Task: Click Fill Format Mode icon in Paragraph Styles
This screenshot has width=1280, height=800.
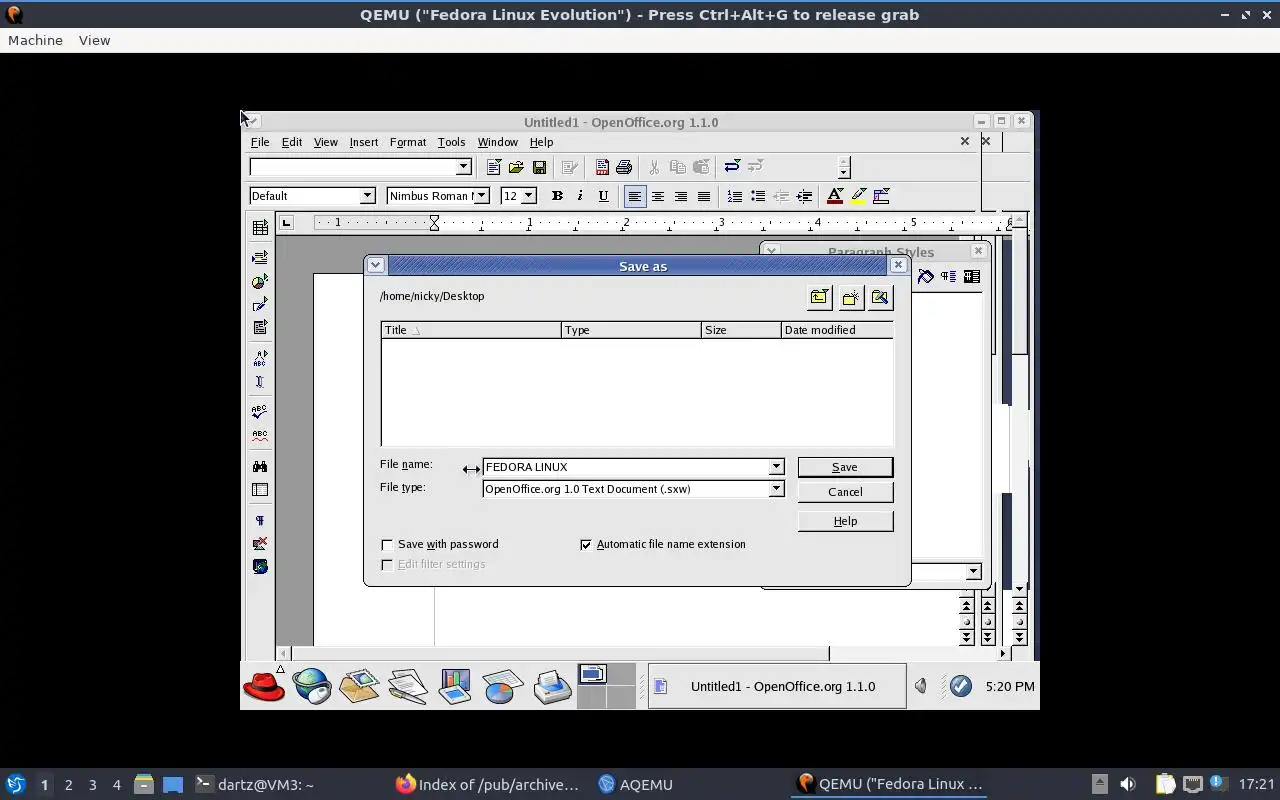Action: point(926,277)
